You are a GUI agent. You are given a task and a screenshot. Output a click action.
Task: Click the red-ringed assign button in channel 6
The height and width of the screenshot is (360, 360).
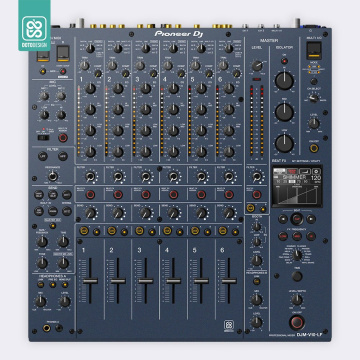click(229, 194)
